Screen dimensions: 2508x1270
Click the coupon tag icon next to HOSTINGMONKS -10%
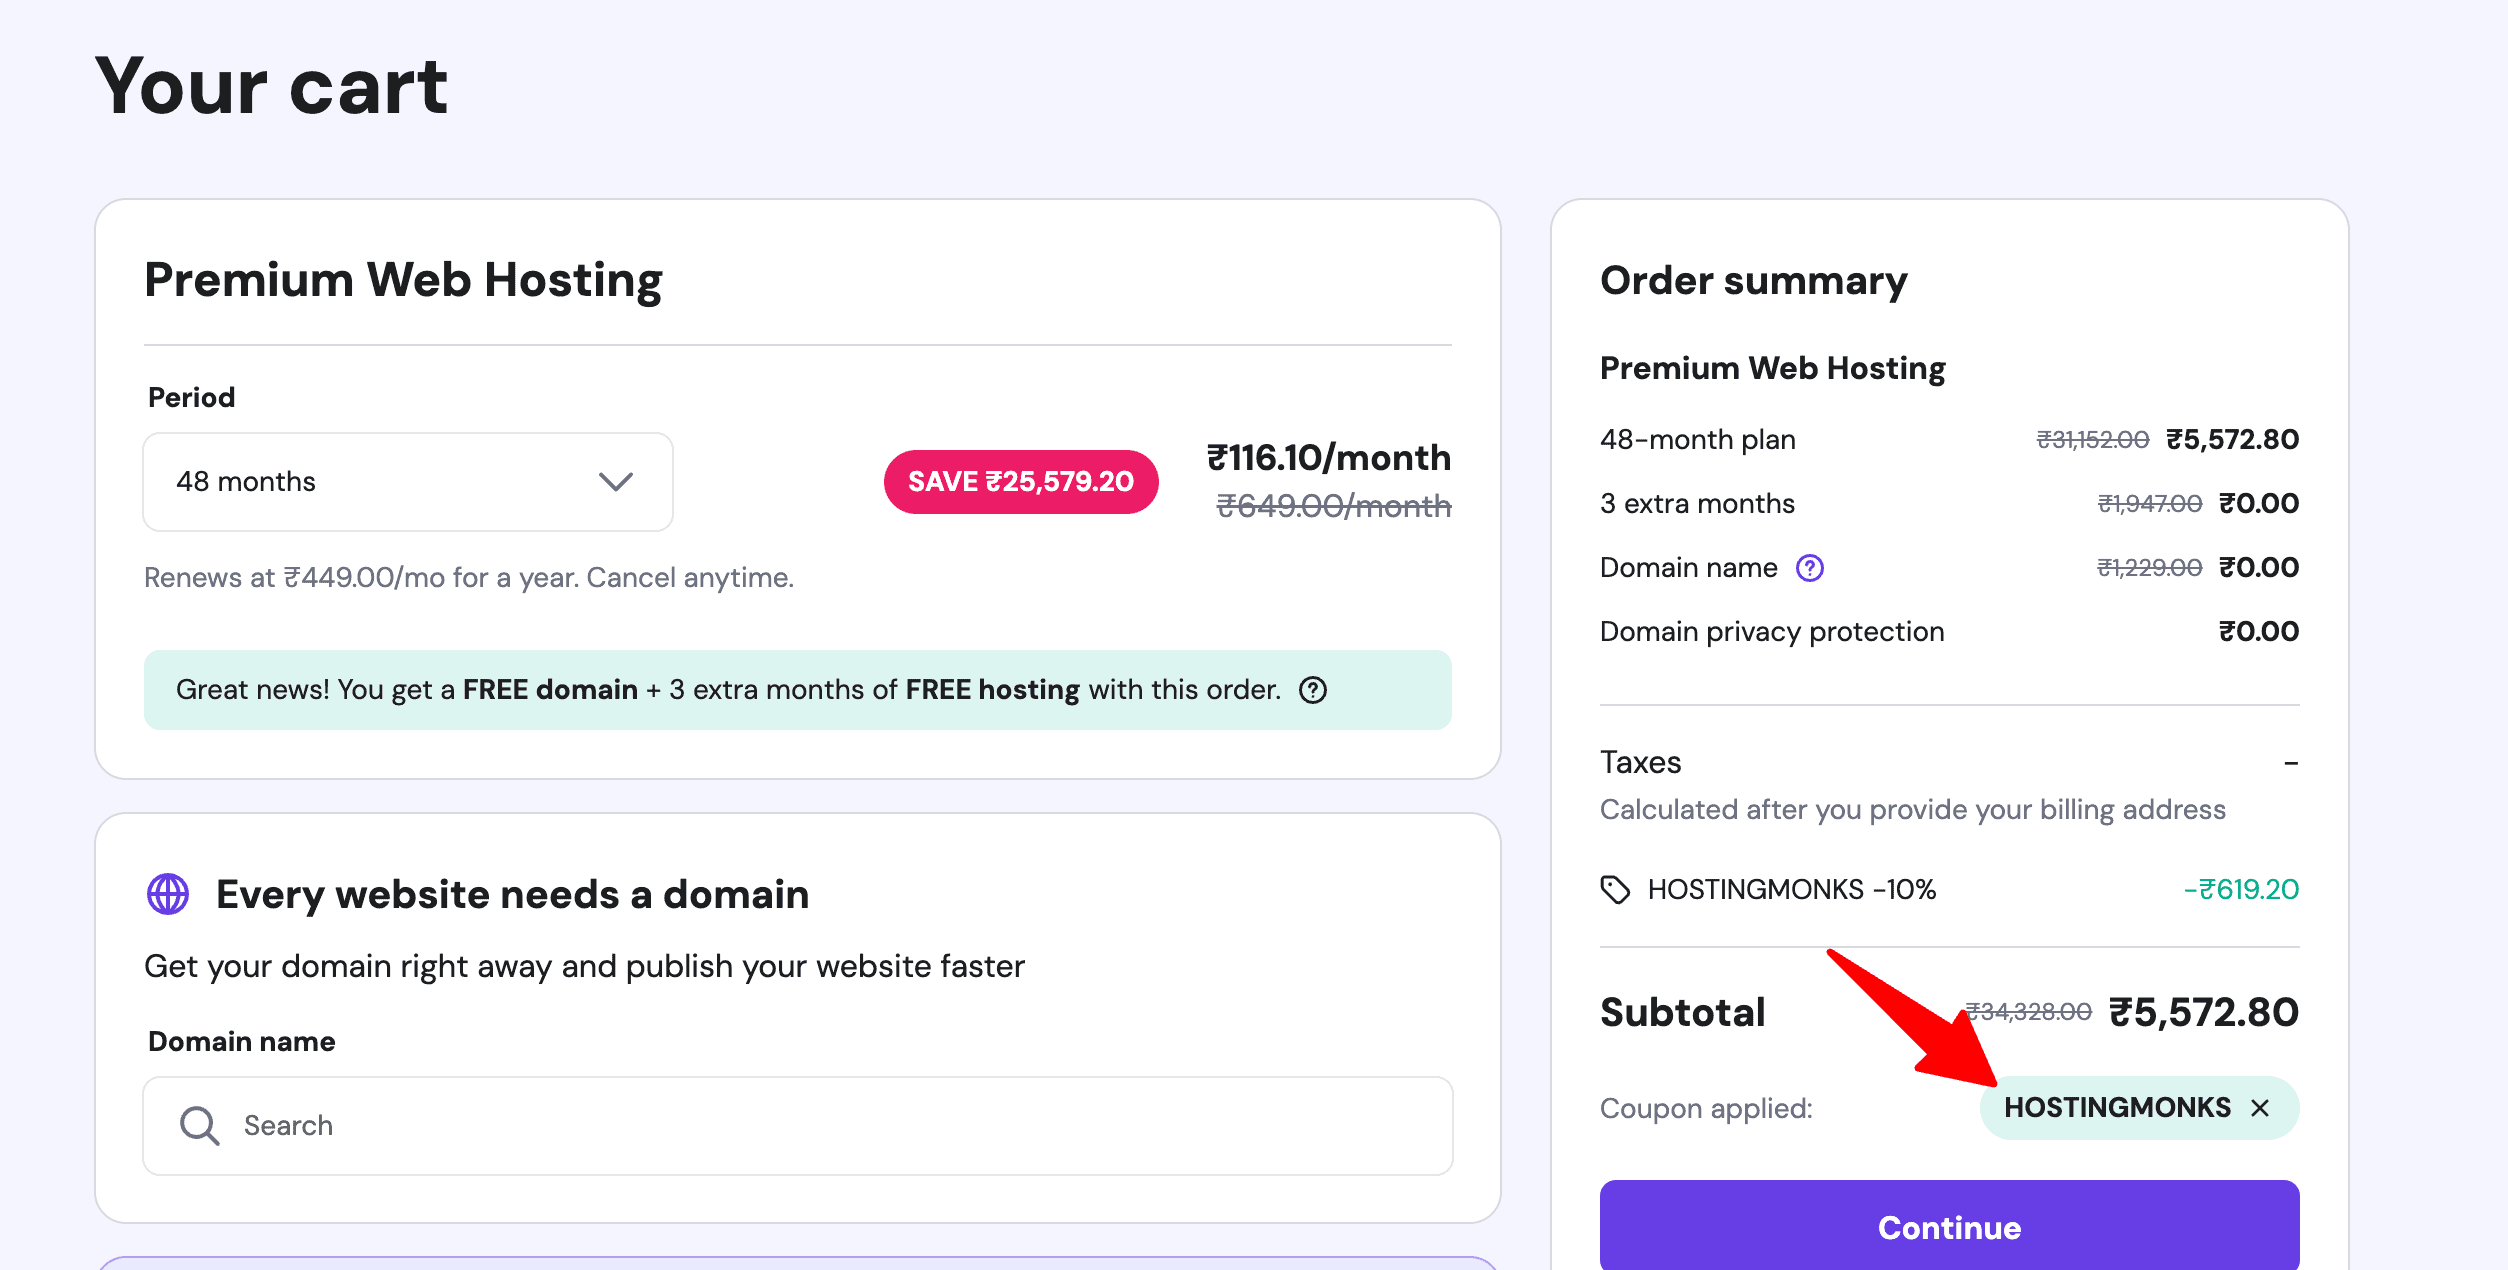tap(1614, 888)
